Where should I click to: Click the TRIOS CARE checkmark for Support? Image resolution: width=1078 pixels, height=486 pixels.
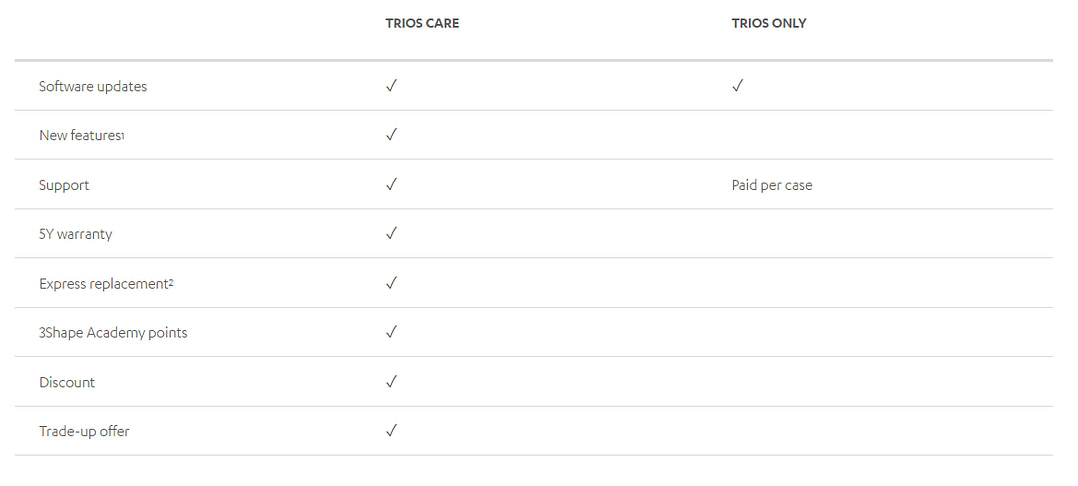(391, 184)
